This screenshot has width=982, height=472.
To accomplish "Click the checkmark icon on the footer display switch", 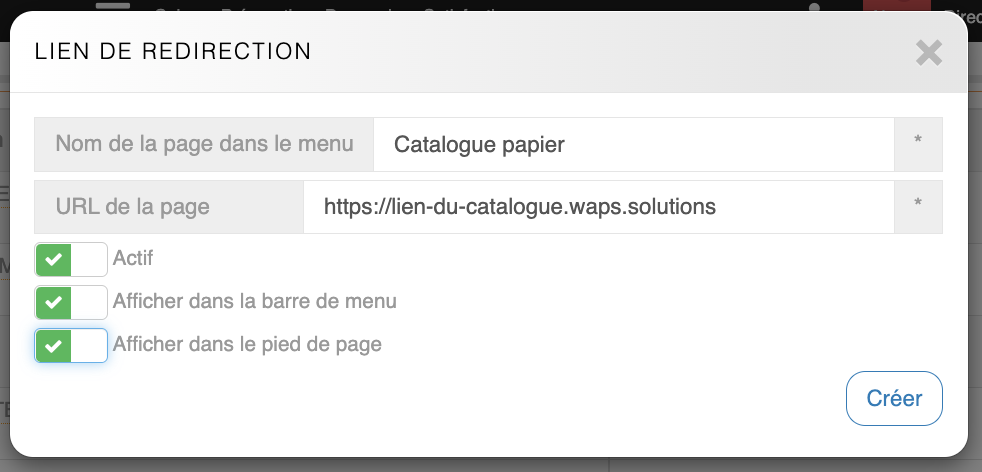I will point(54,346).
